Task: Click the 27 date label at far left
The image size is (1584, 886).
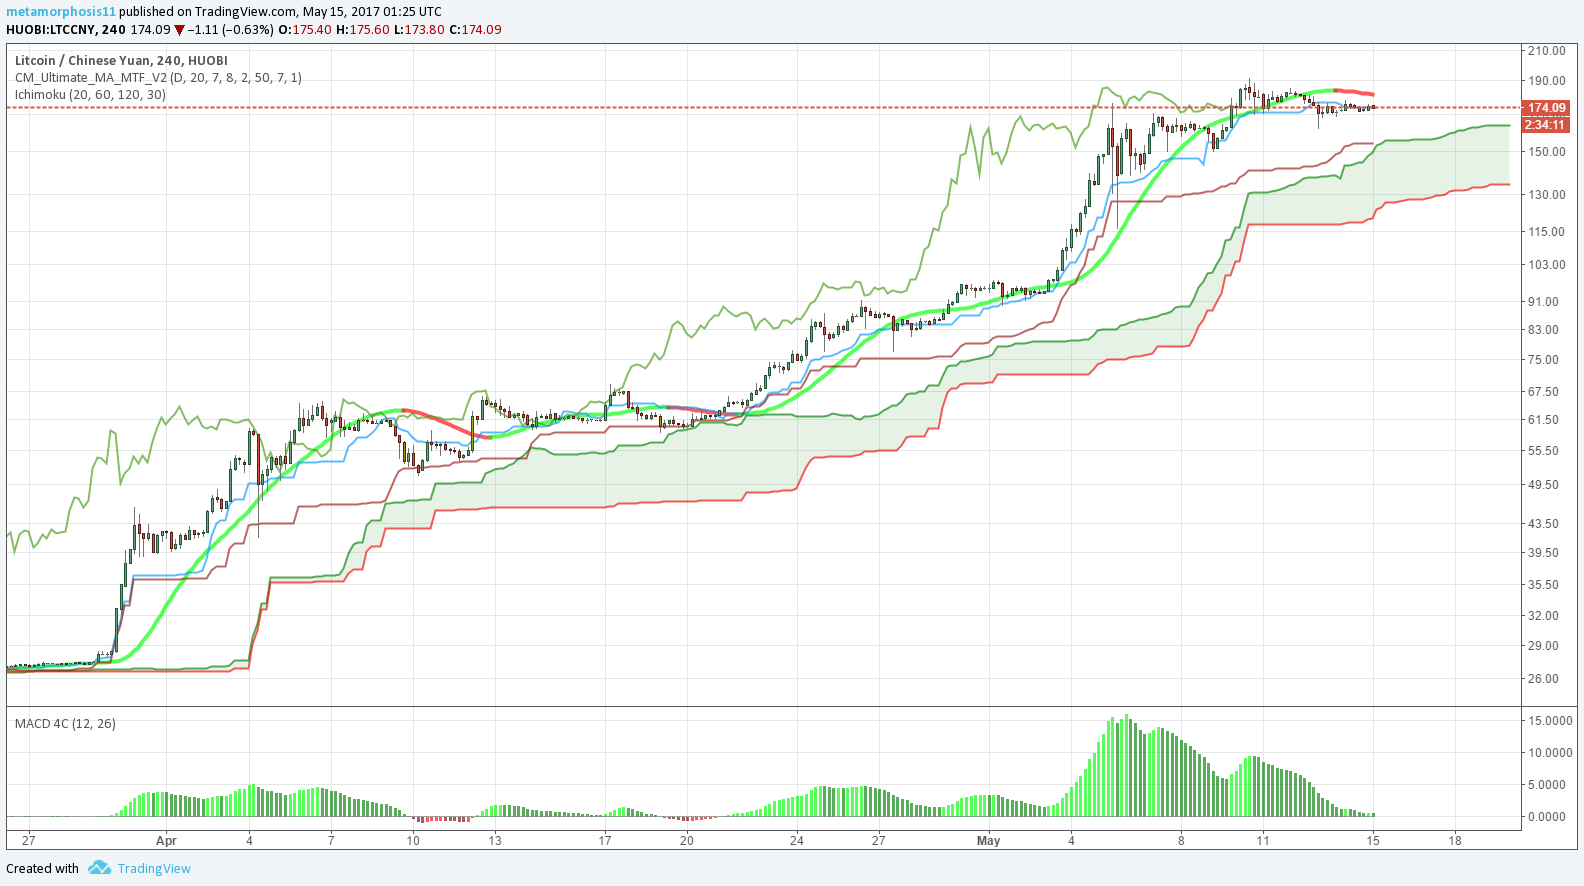Action: pos(29,840)
